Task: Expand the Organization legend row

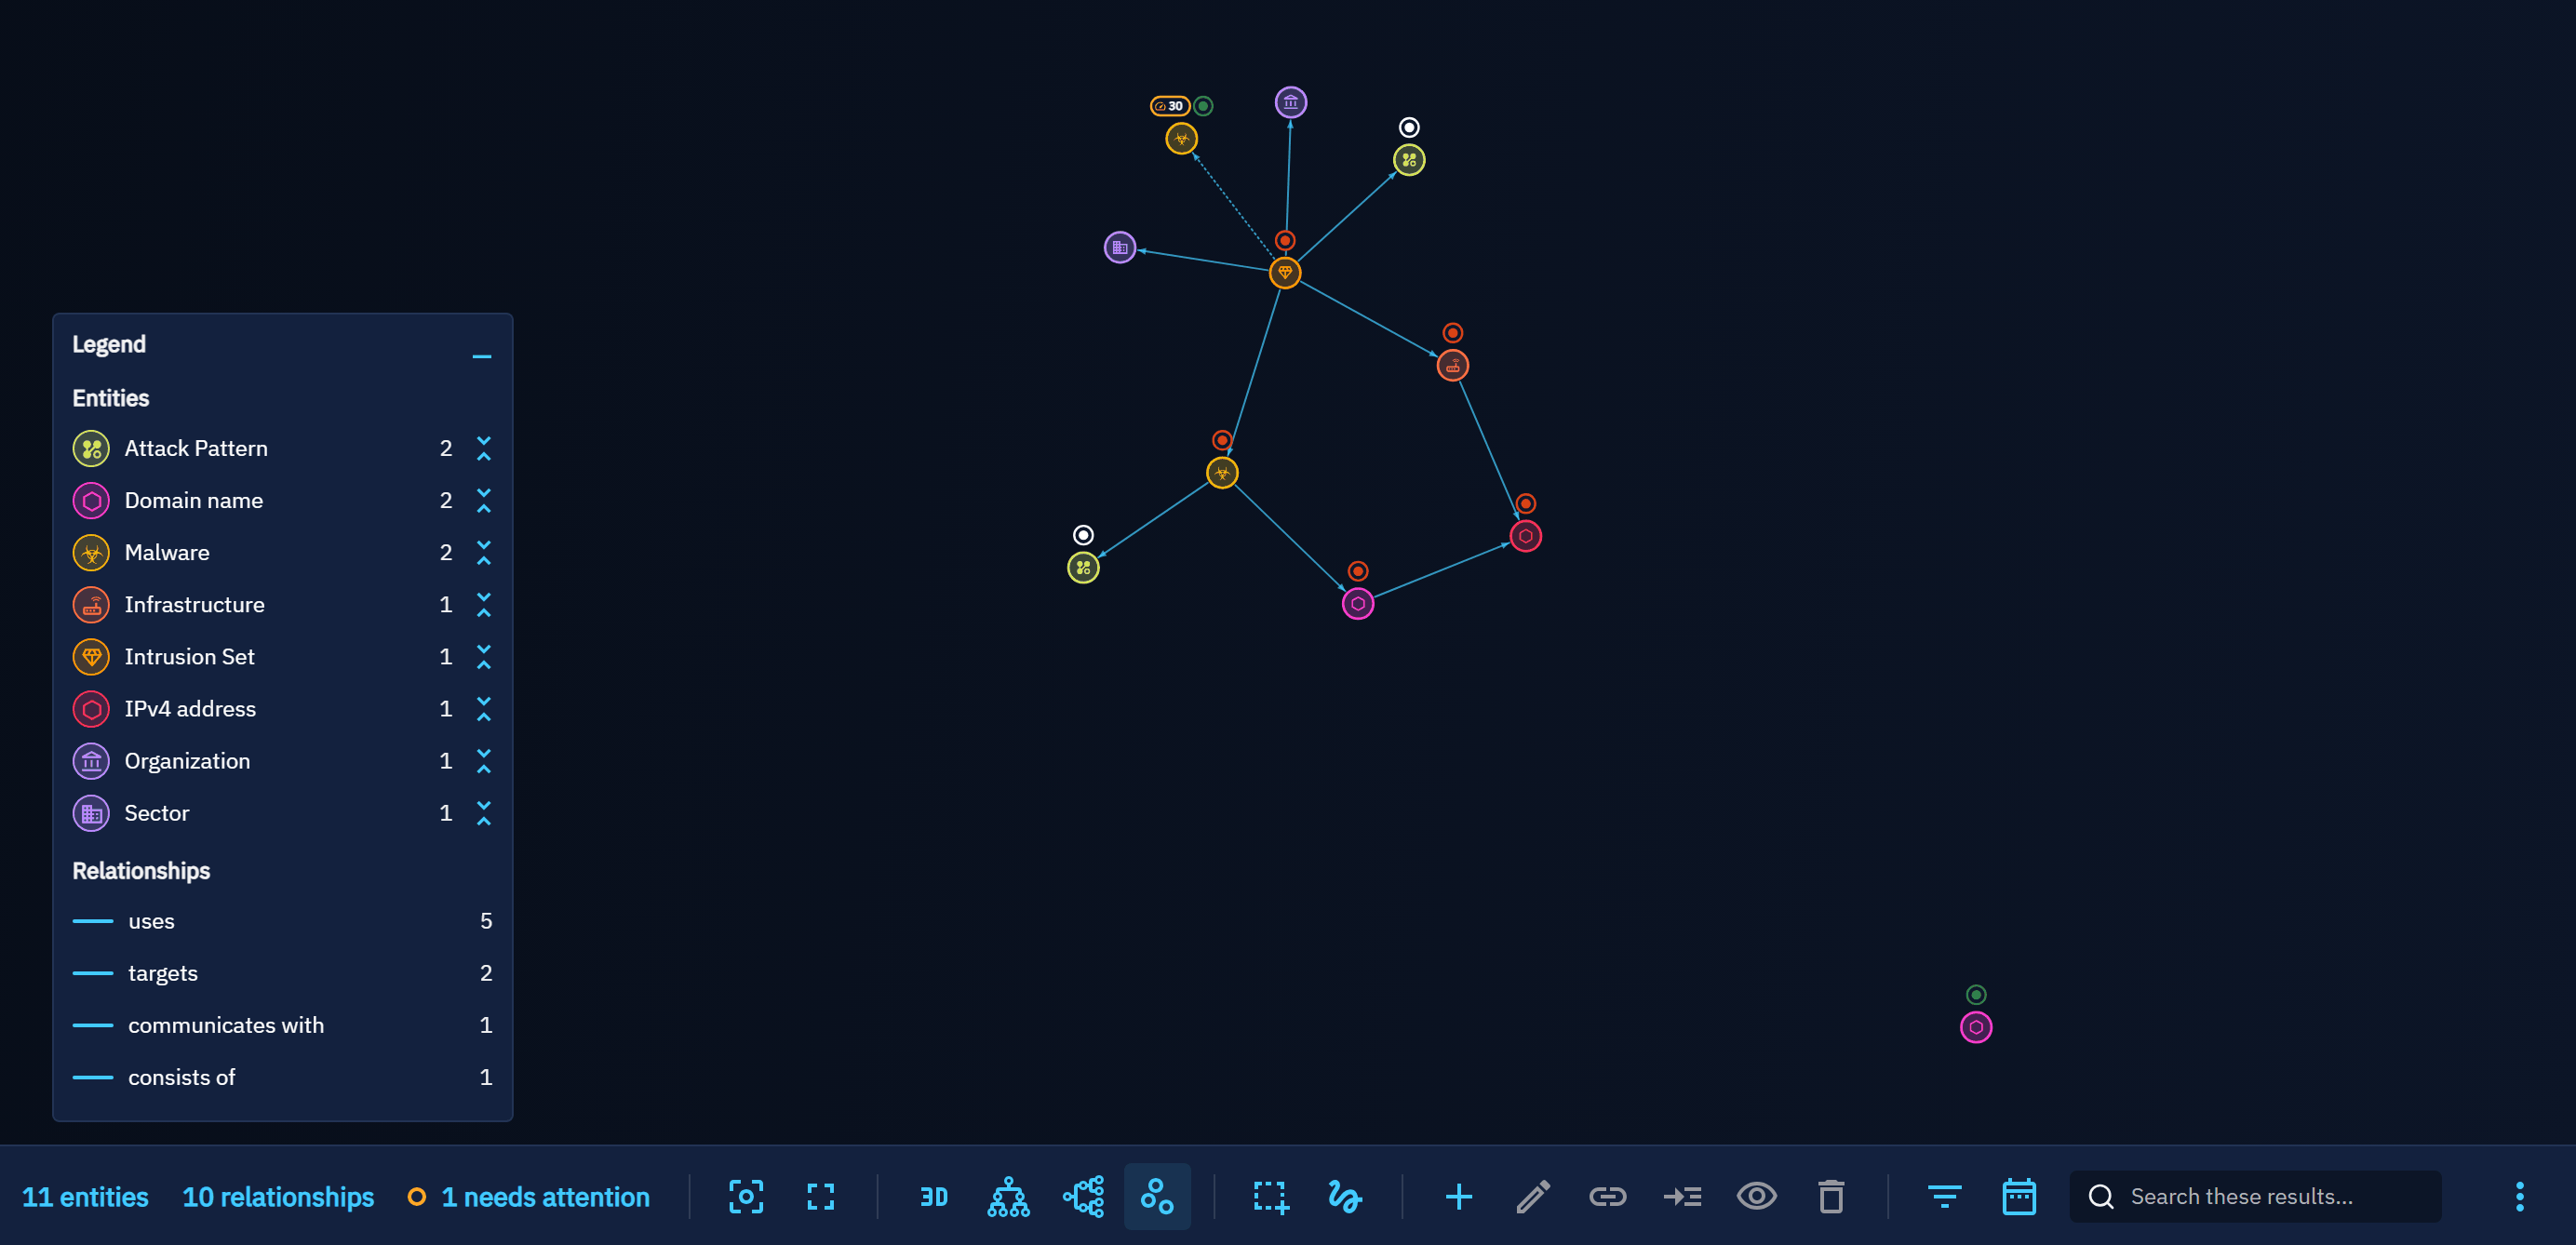Action: click(x=484, y=760)
